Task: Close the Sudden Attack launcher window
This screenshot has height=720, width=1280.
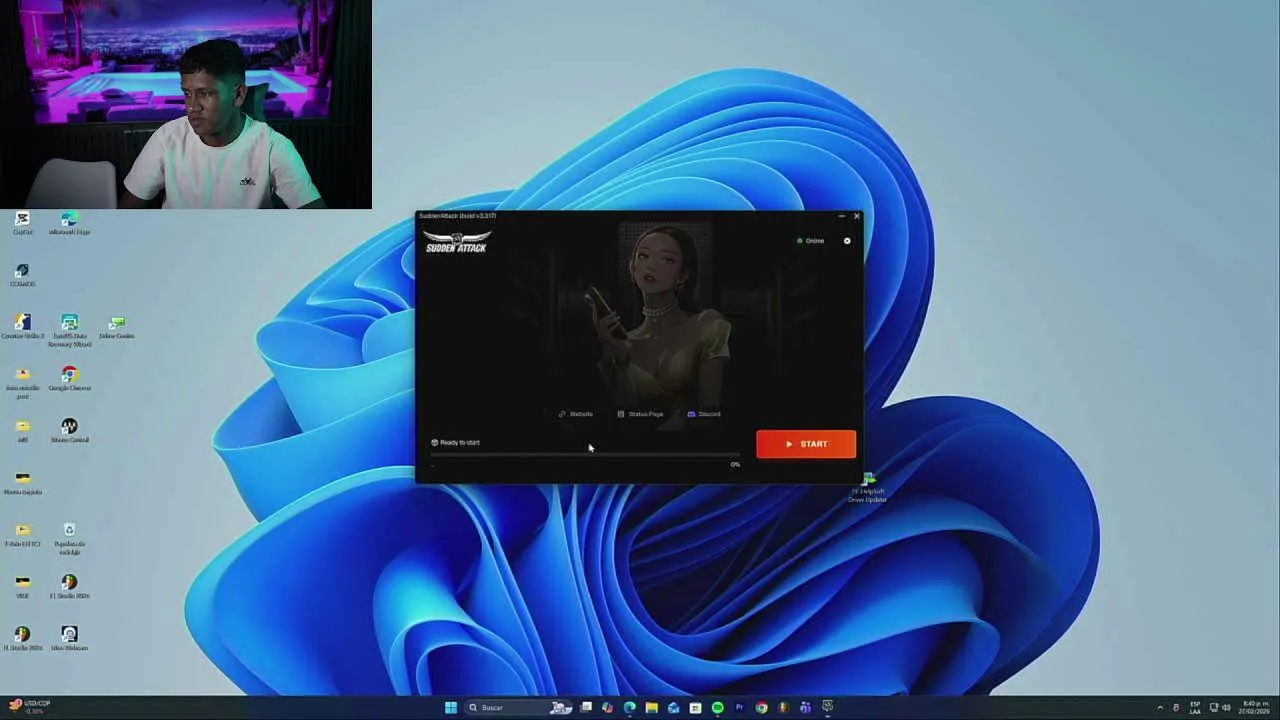Action: coord(856,216)
